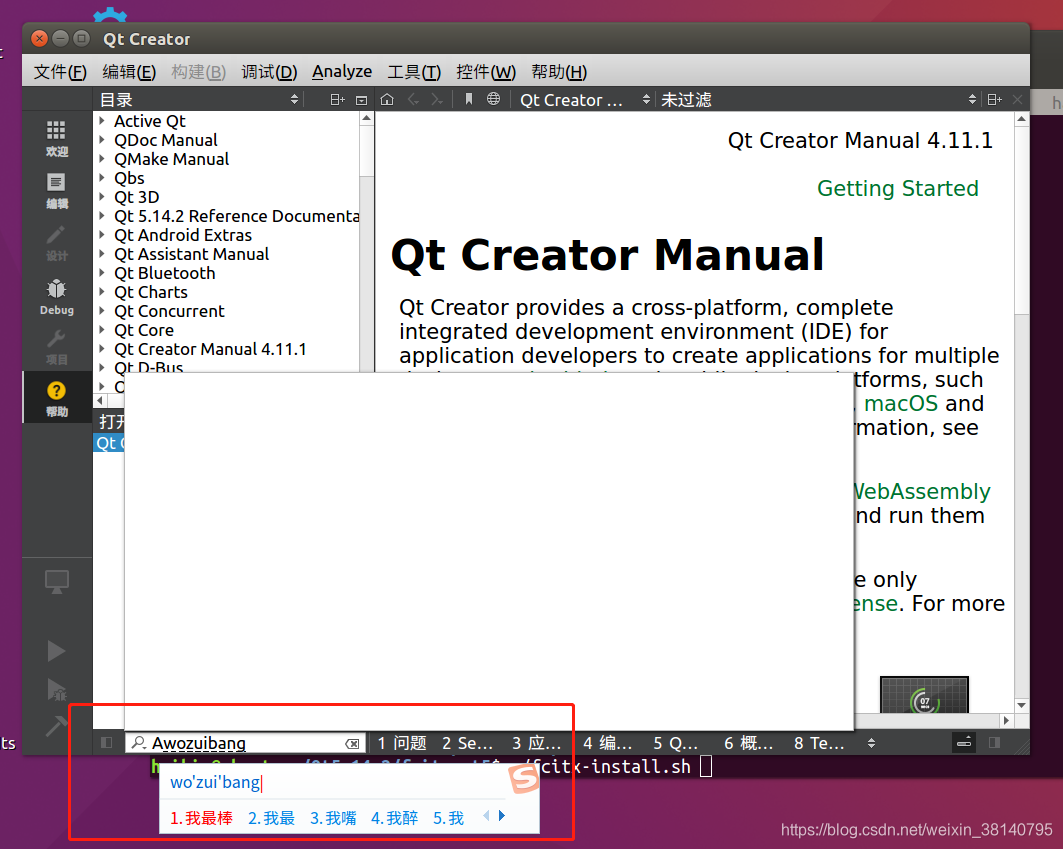Navigate forward in help viewer
Image resolution: width=1063 pixels, height=849 pixels.
437,100
